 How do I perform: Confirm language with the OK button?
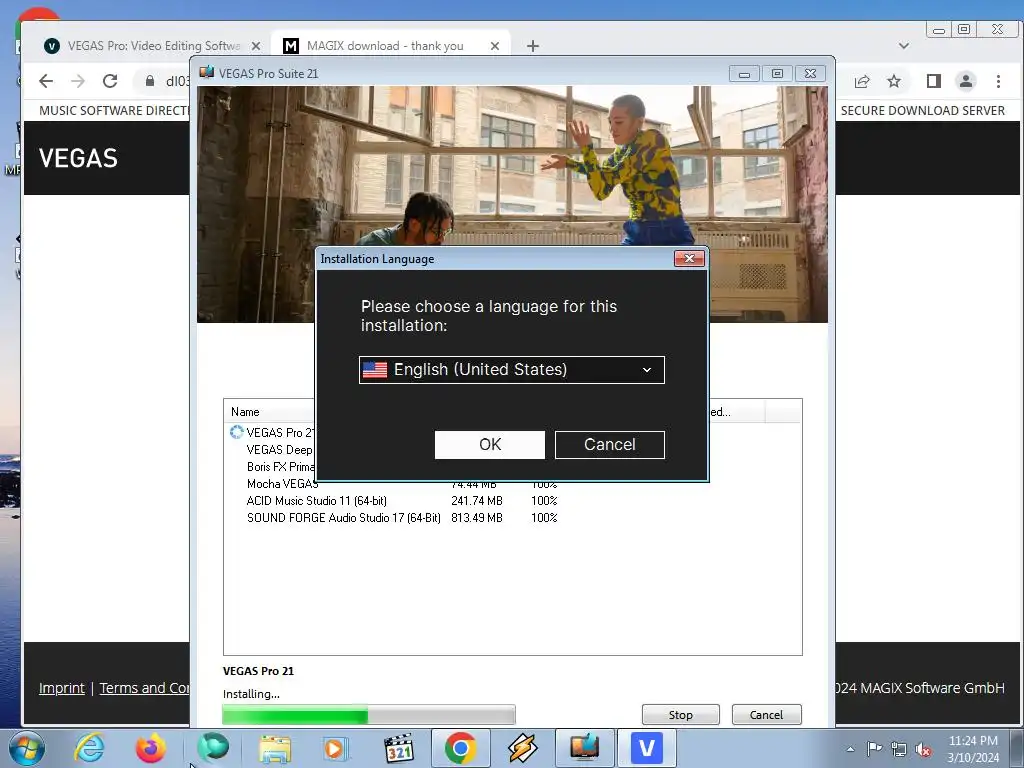pyautogui.click(x=490, y=445)
